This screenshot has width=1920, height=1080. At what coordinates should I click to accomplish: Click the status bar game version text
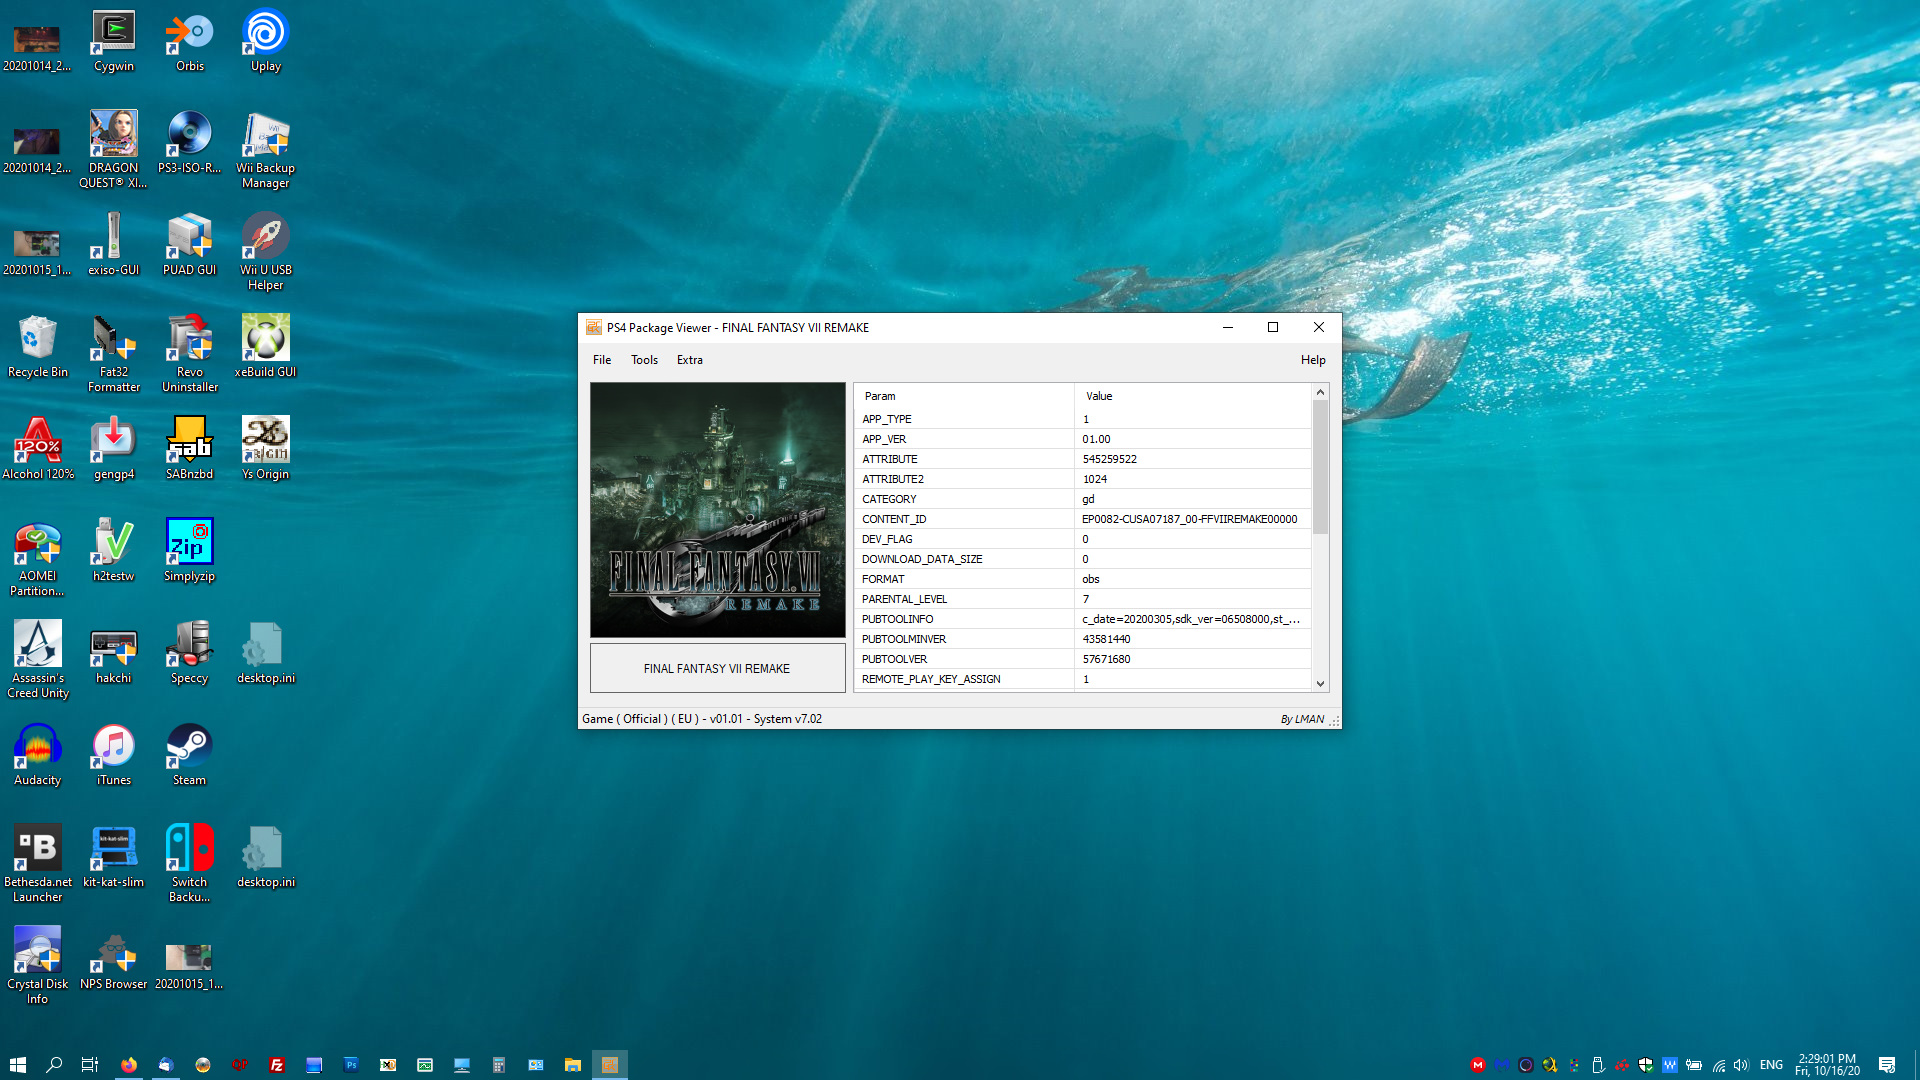(x=702, y=719)
